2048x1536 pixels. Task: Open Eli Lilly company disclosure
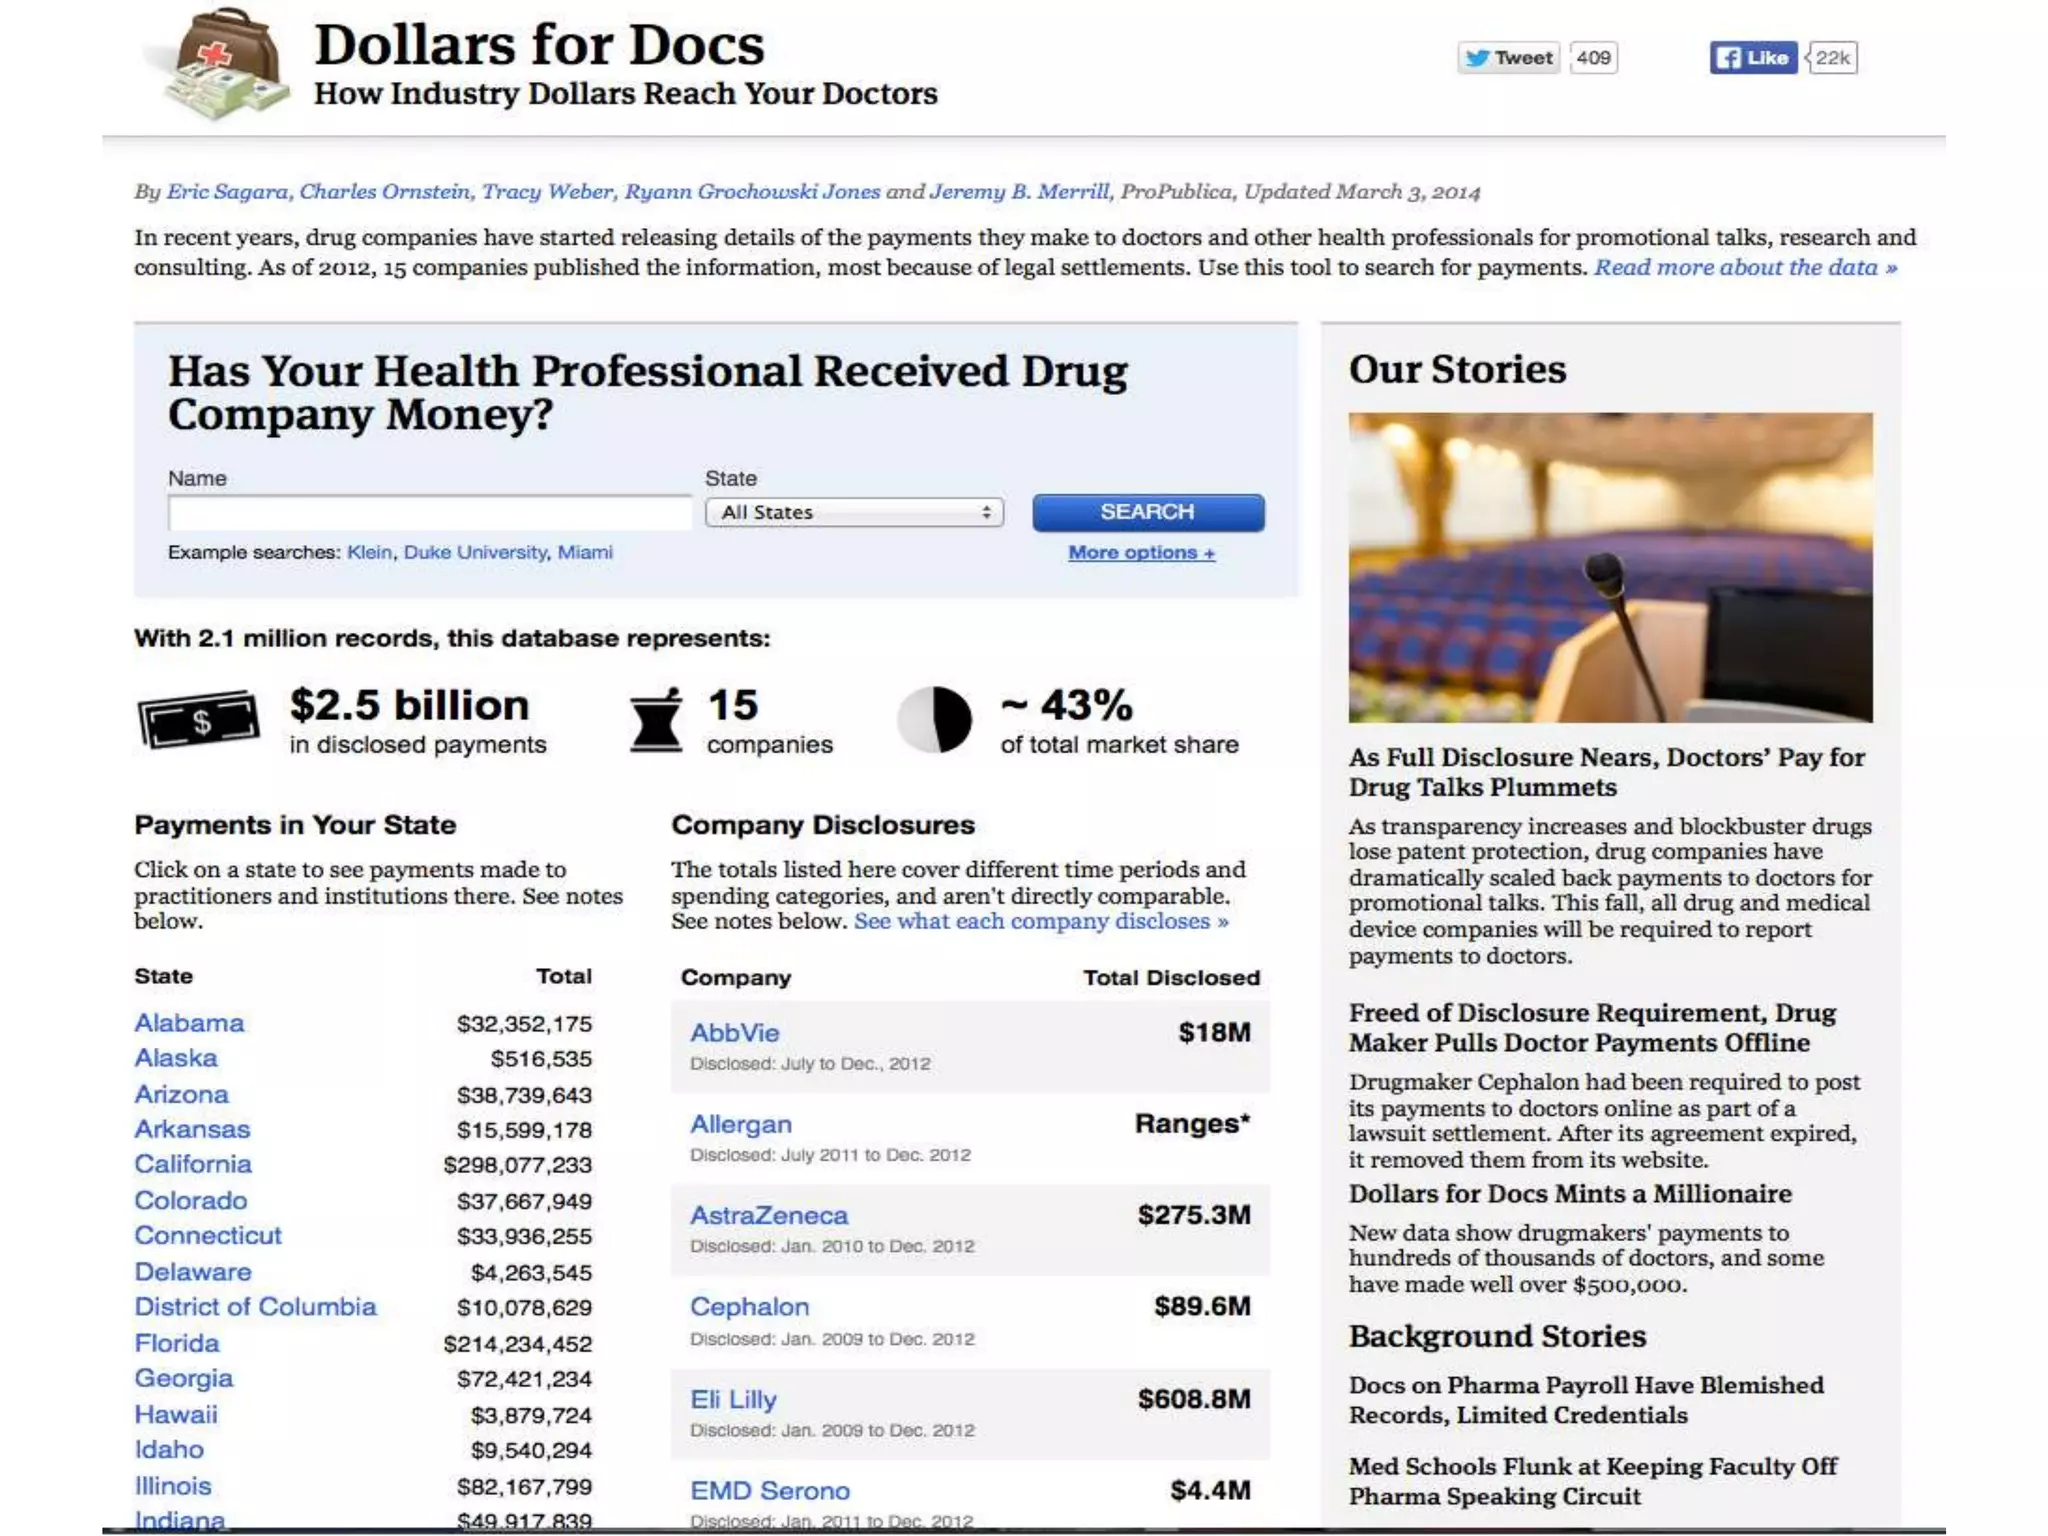pos(733,1399)
